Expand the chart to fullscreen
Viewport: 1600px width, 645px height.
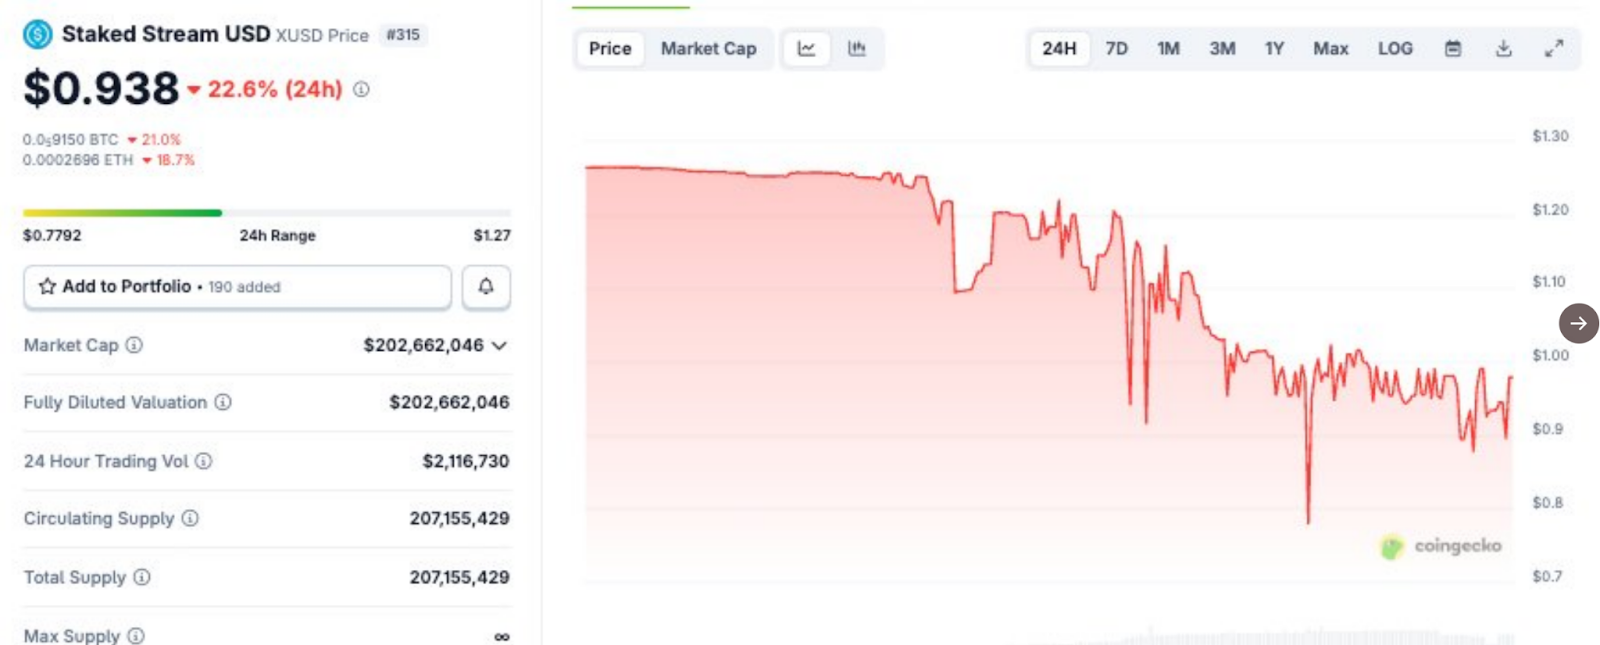coord(1553,49)
